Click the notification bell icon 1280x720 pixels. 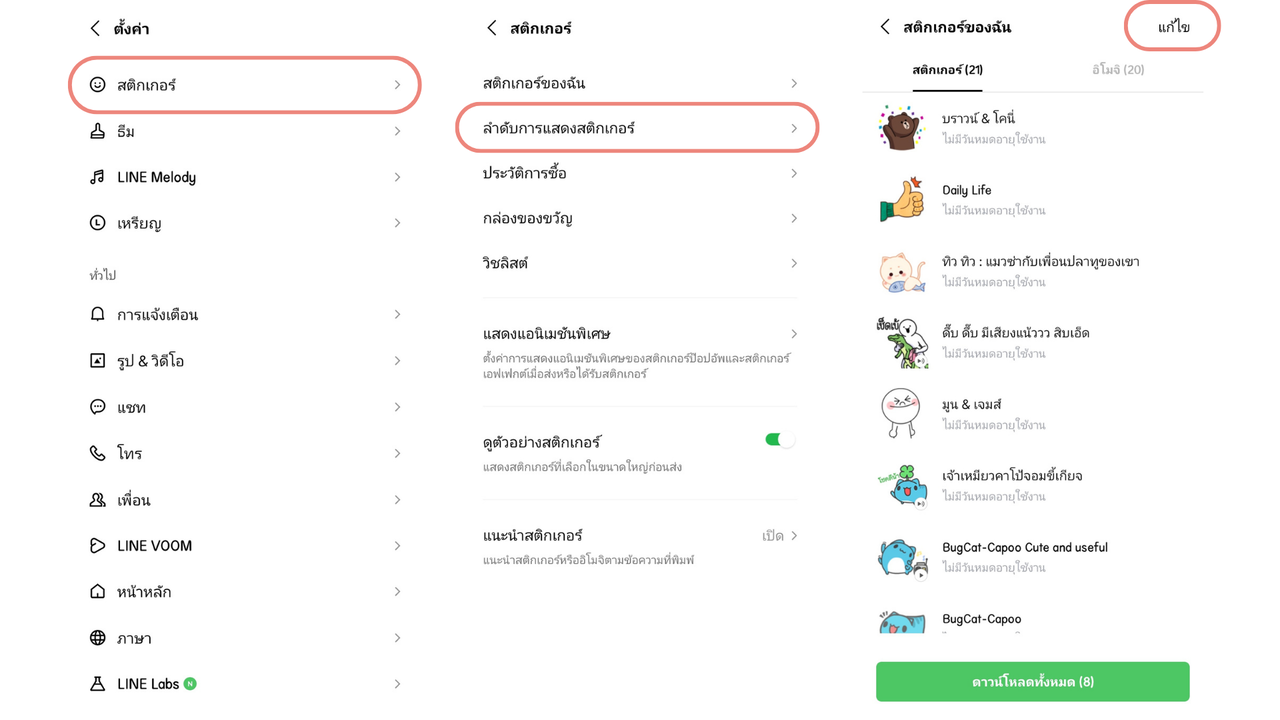pyautogui.click(x=97, y=314)
